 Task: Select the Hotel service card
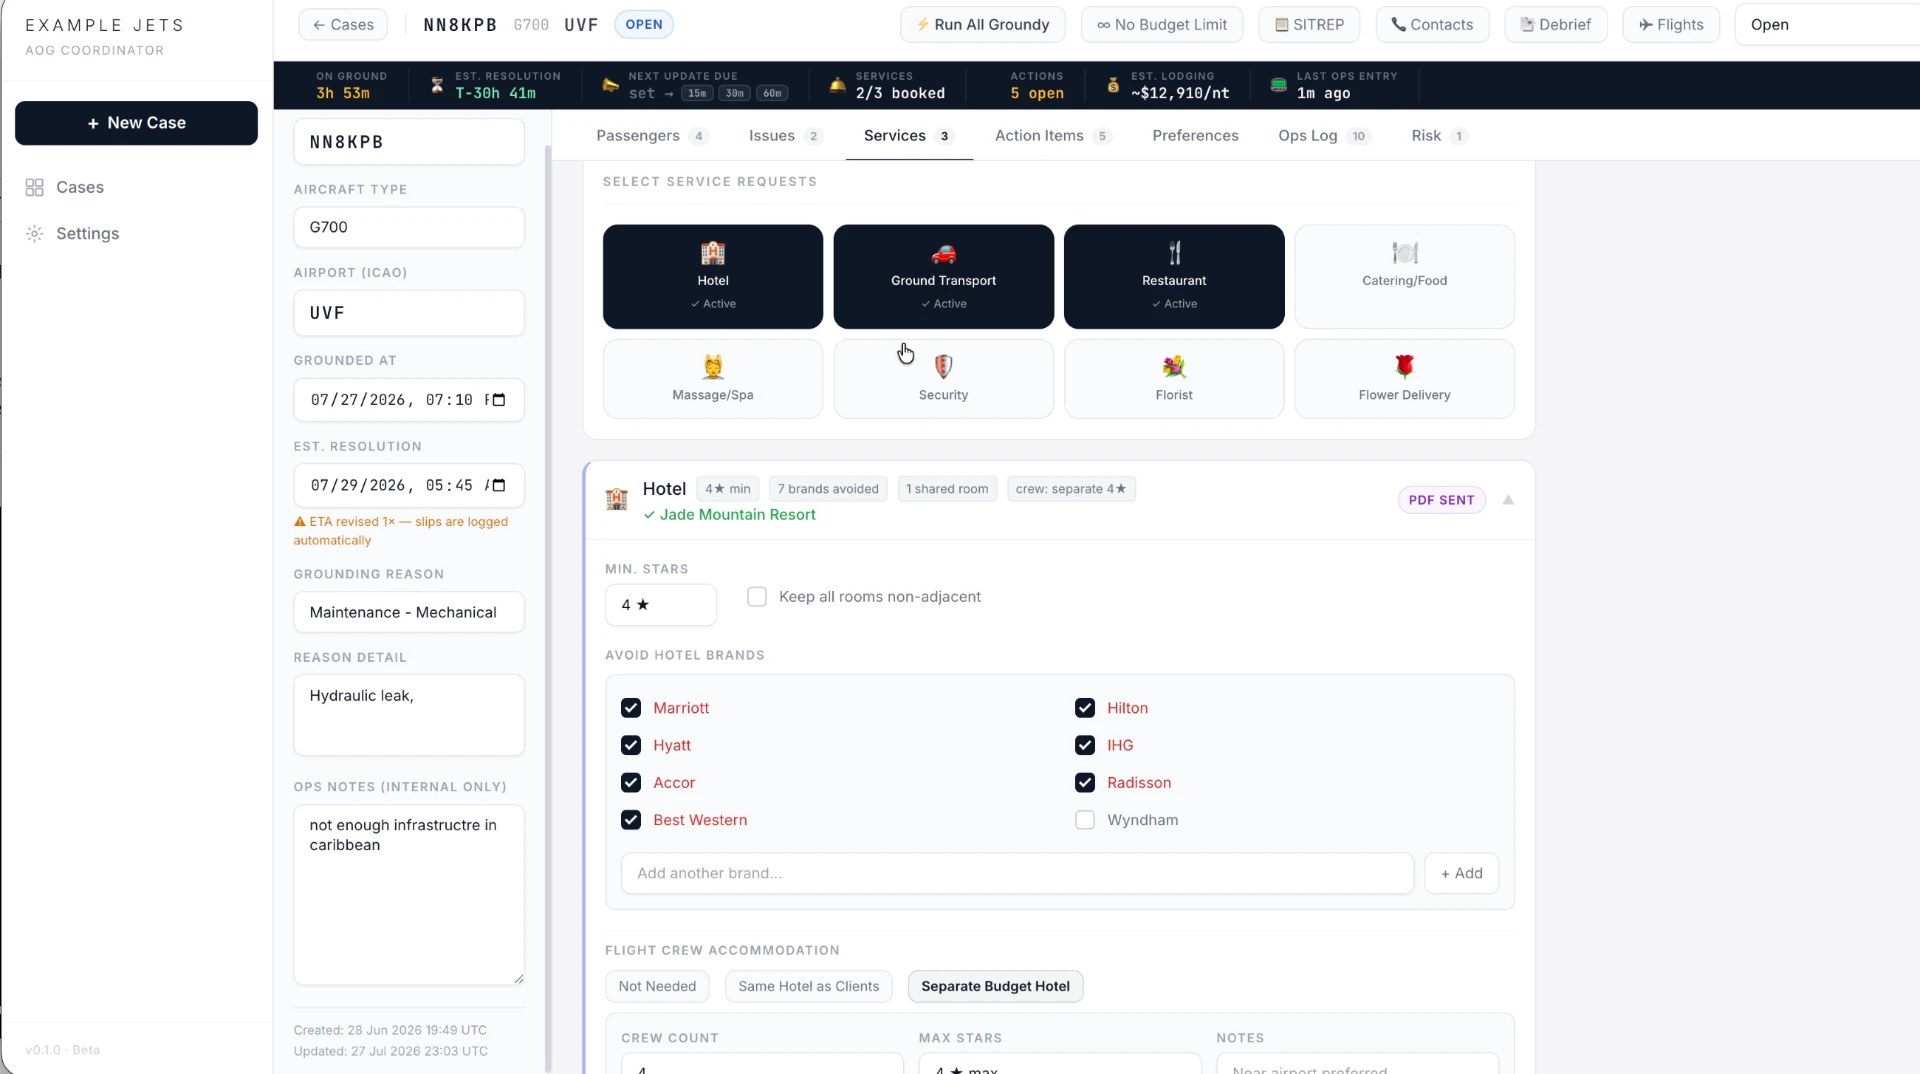[713, 277]
